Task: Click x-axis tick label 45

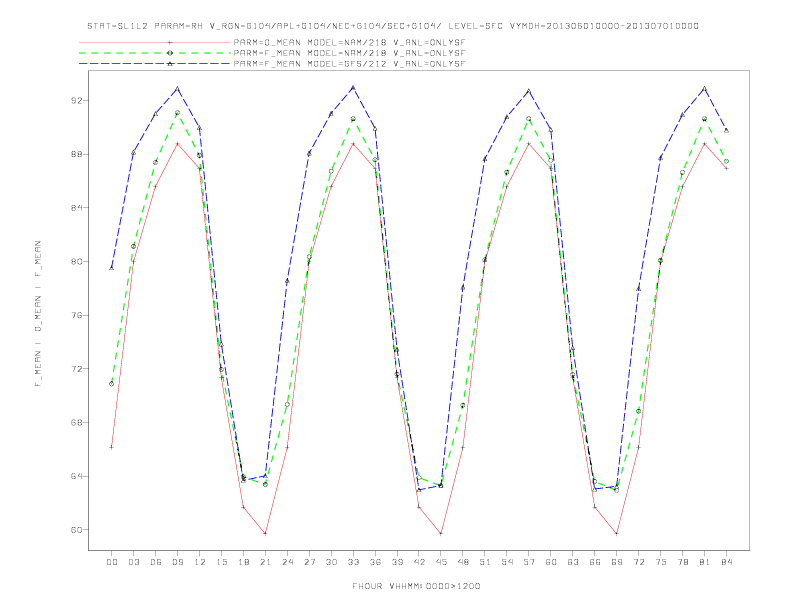Action: pos(441,562)
